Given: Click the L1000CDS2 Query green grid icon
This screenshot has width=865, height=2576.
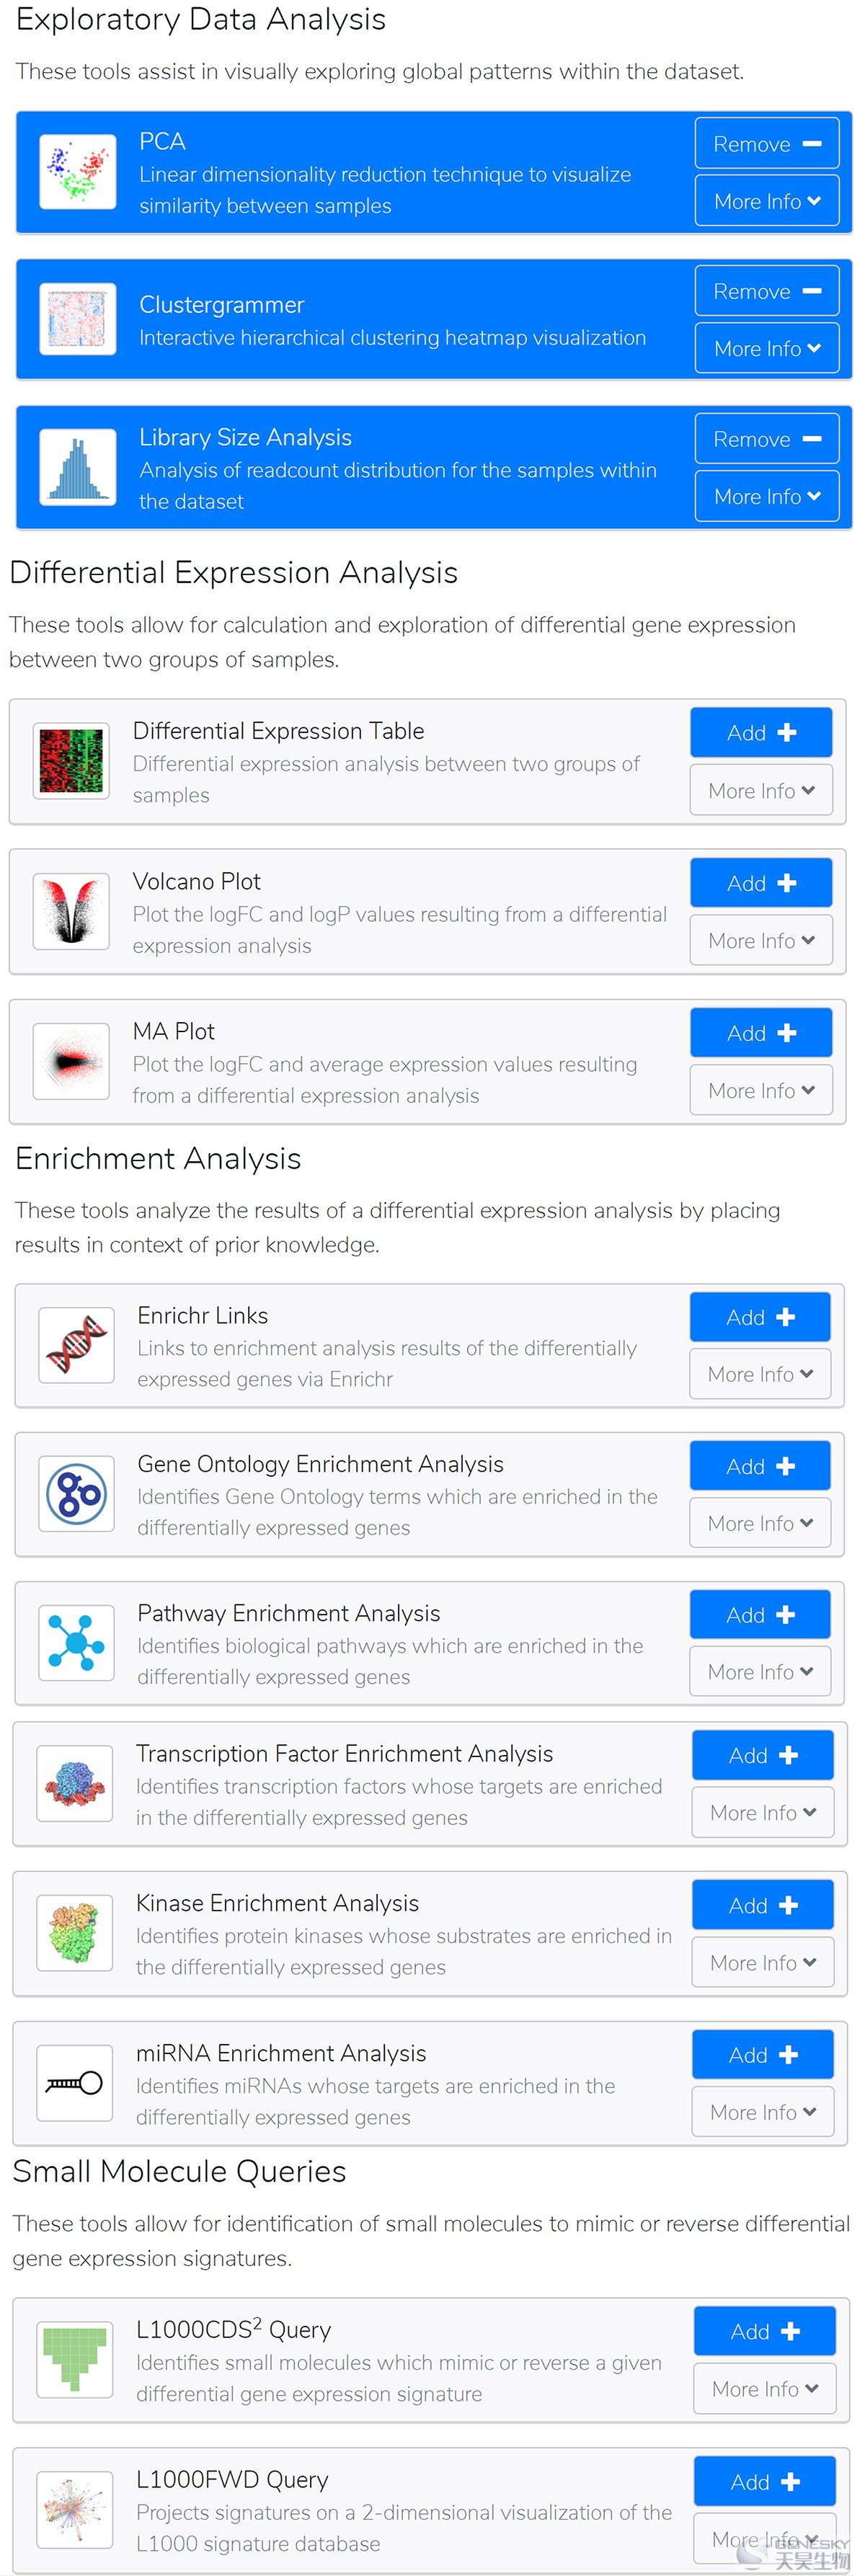Looking at the screenshot, I should pos(75,2360).
